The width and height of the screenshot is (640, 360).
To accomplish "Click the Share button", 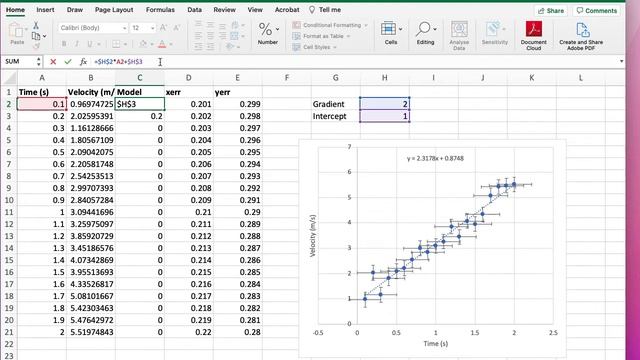I will tap(551, 11).
